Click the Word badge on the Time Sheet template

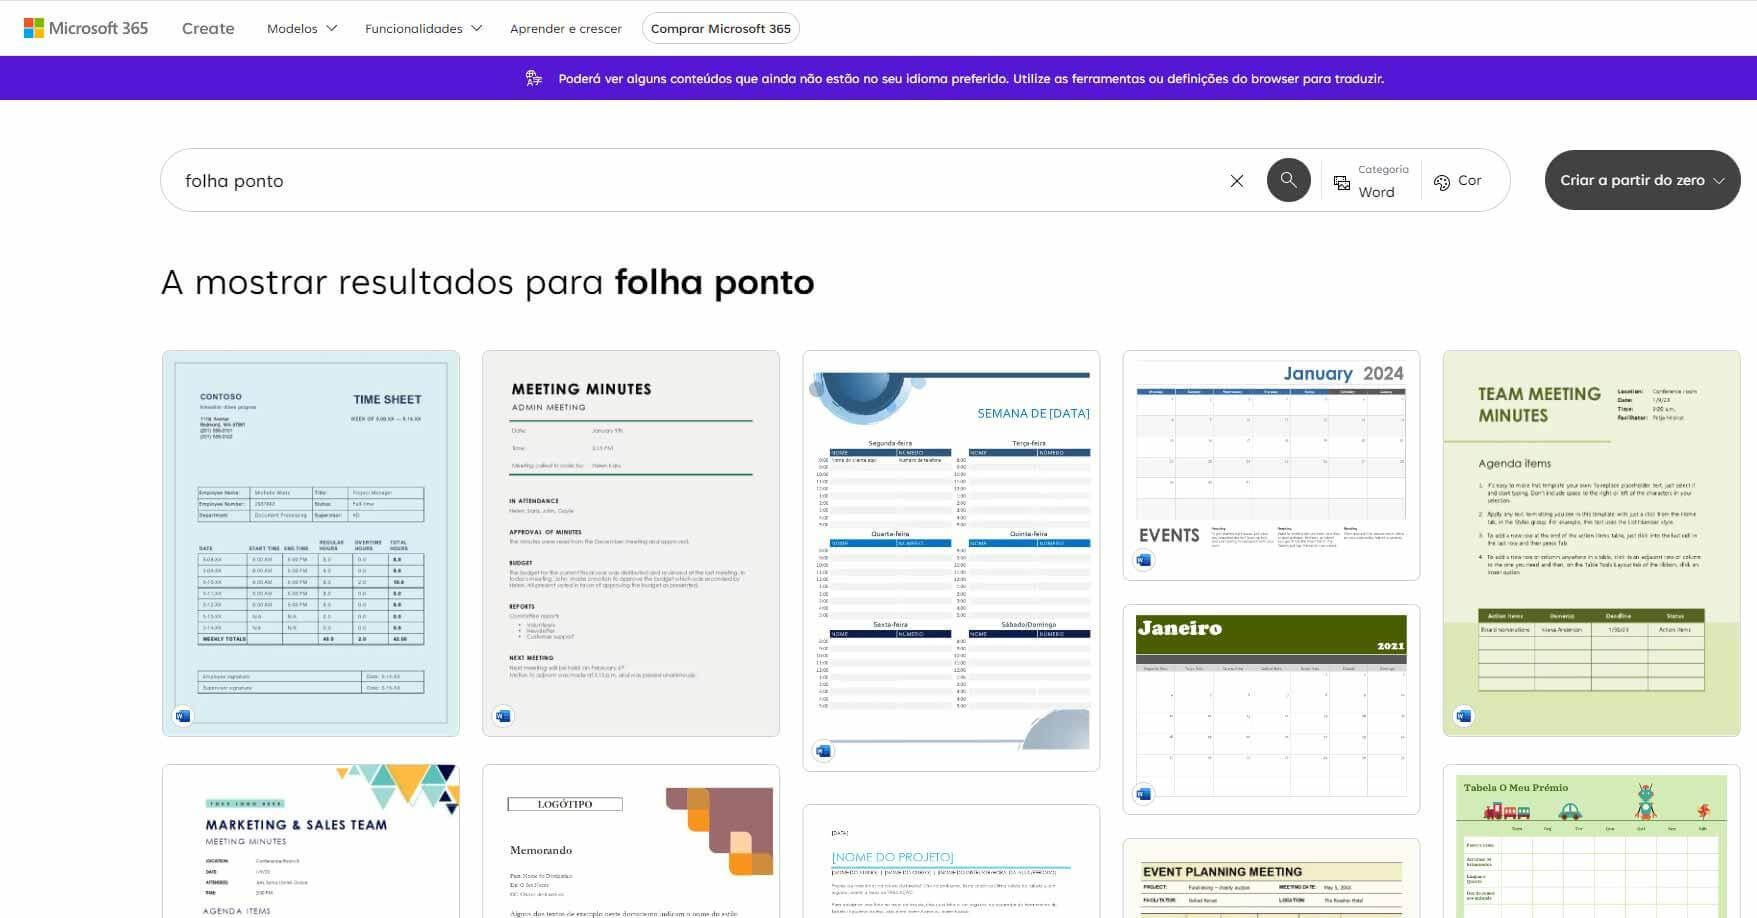coord(182,716)
